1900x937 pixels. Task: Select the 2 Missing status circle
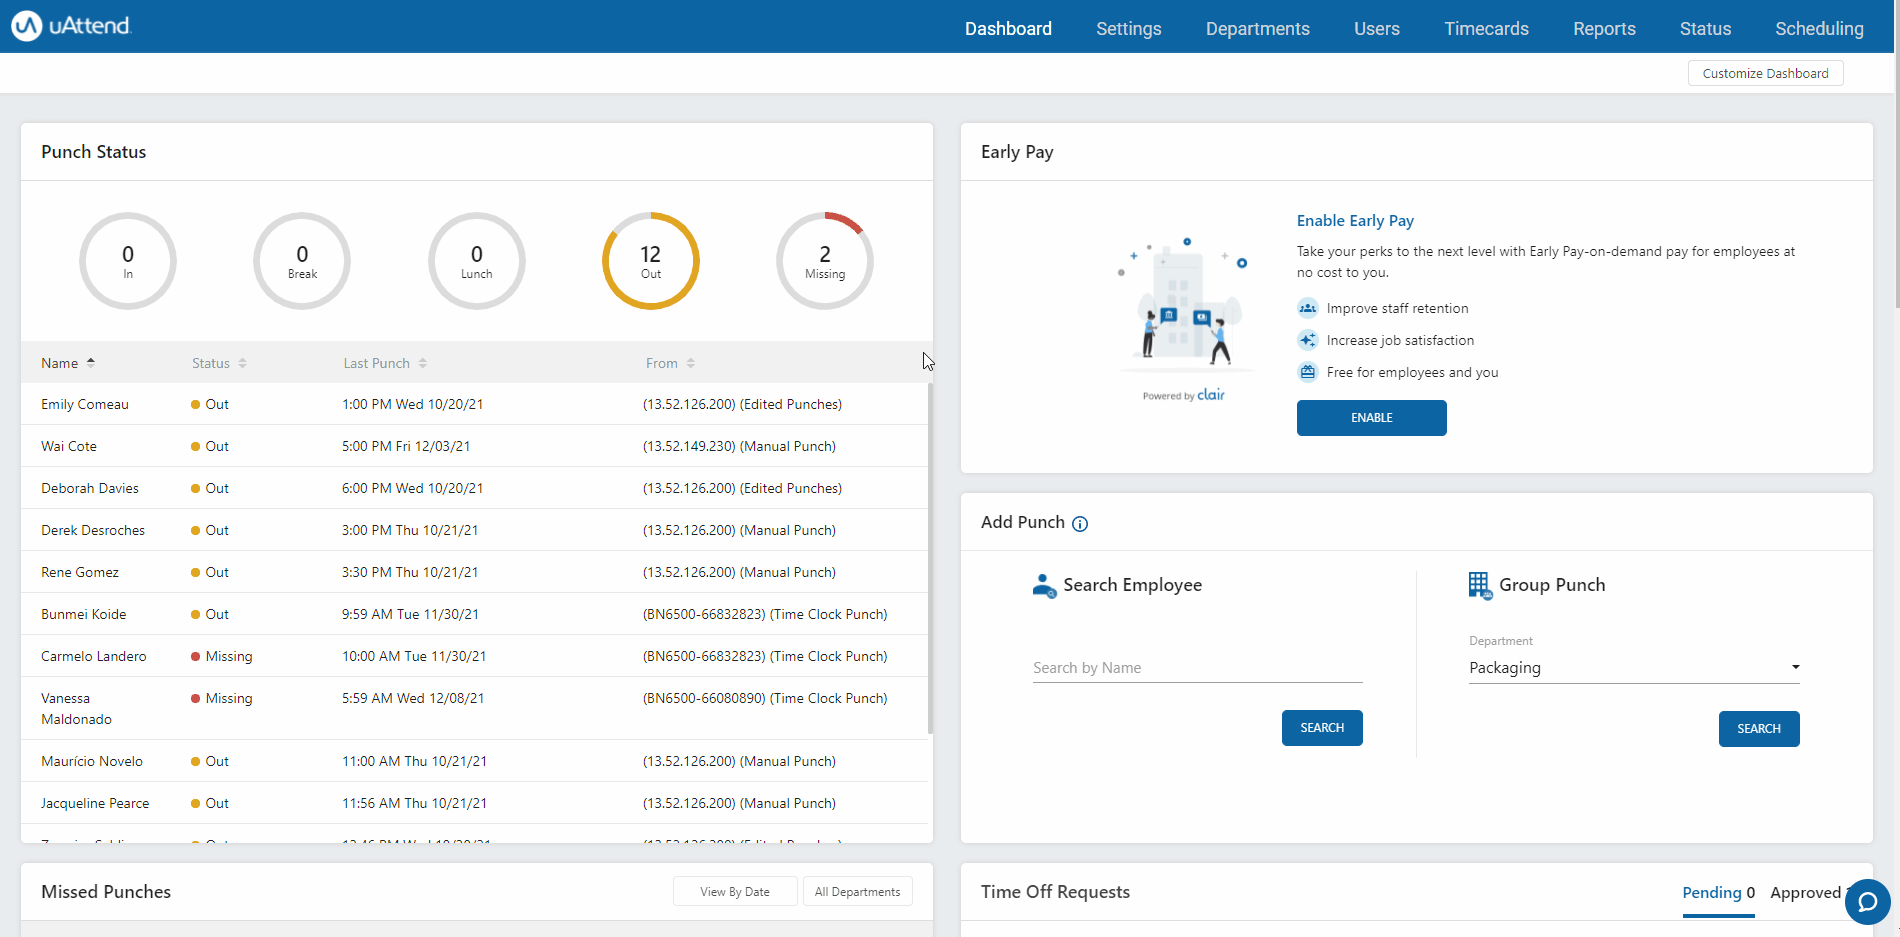point(824,261)
